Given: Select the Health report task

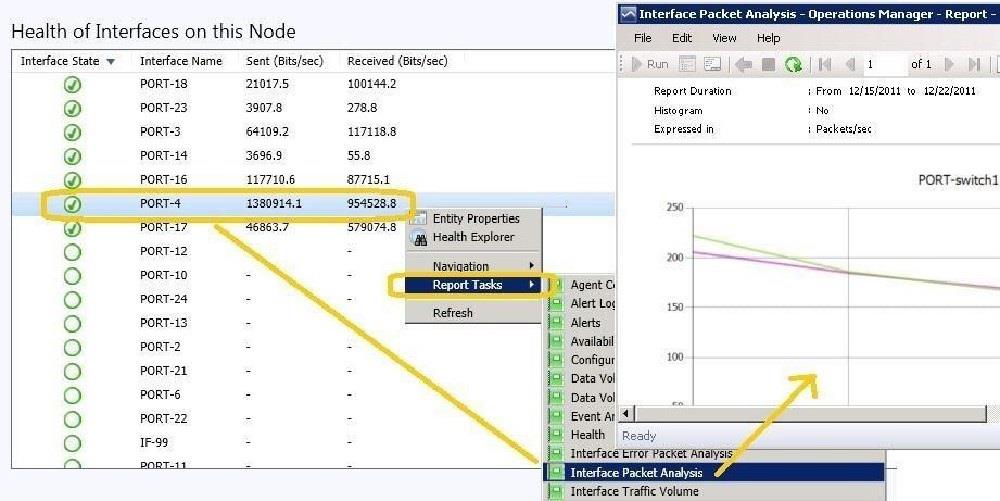Looking at the screenshot, I should (587, 435).
